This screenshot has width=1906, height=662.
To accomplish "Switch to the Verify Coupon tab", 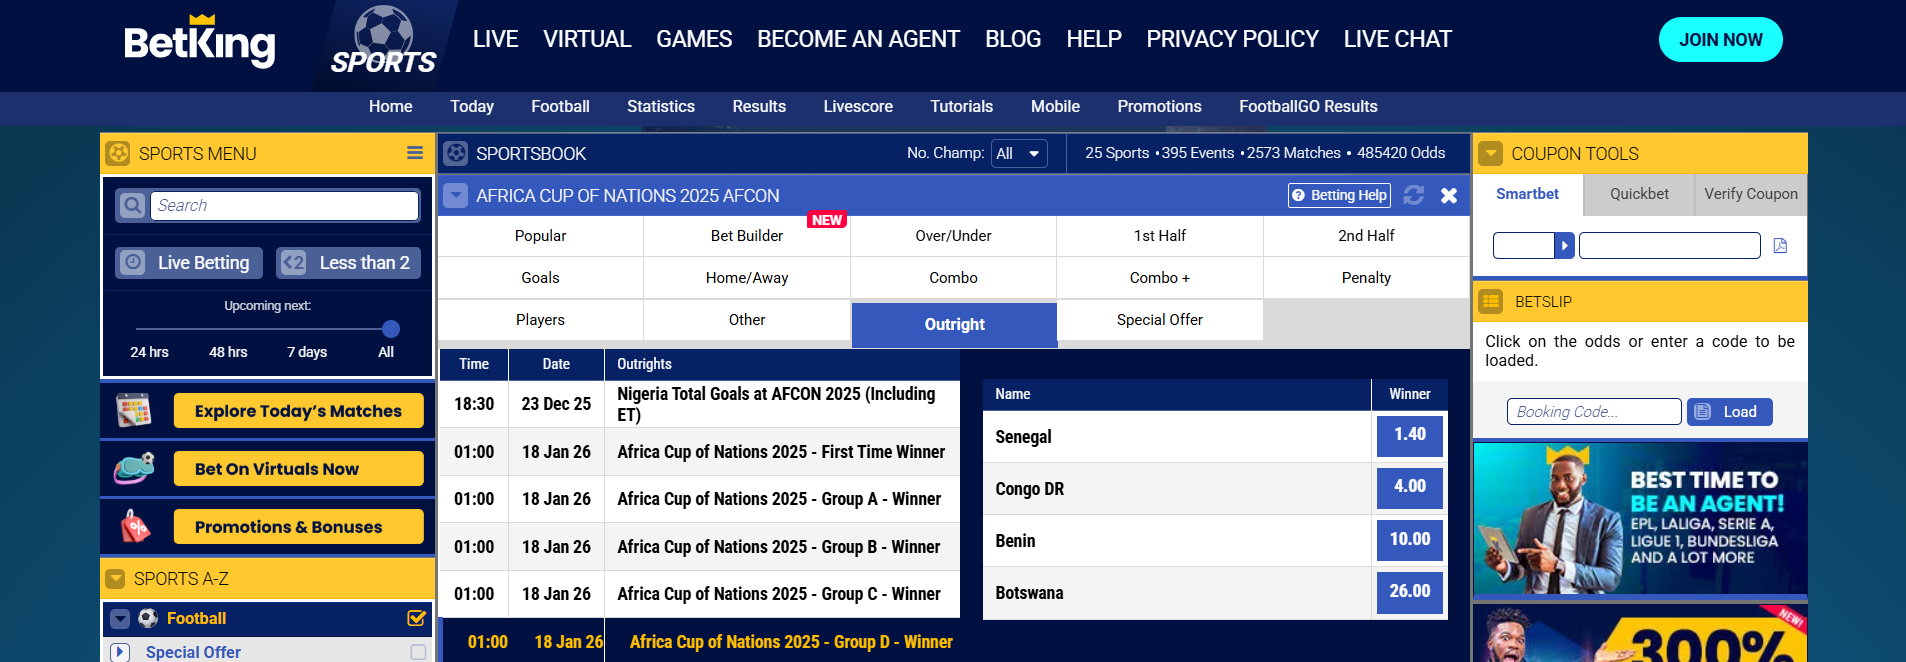I will [1751, 194].
